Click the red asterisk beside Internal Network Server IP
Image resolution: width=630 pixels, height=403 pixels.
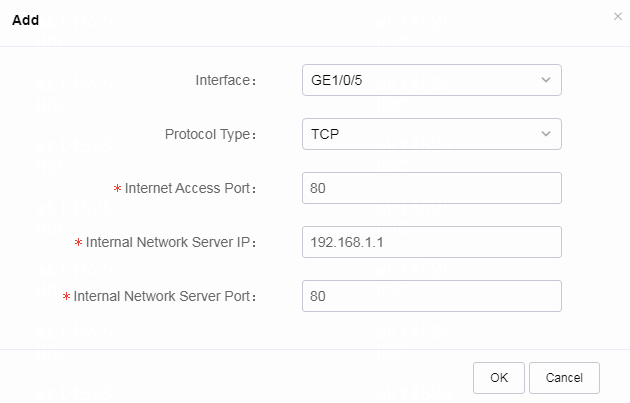[x=78, y=242]
